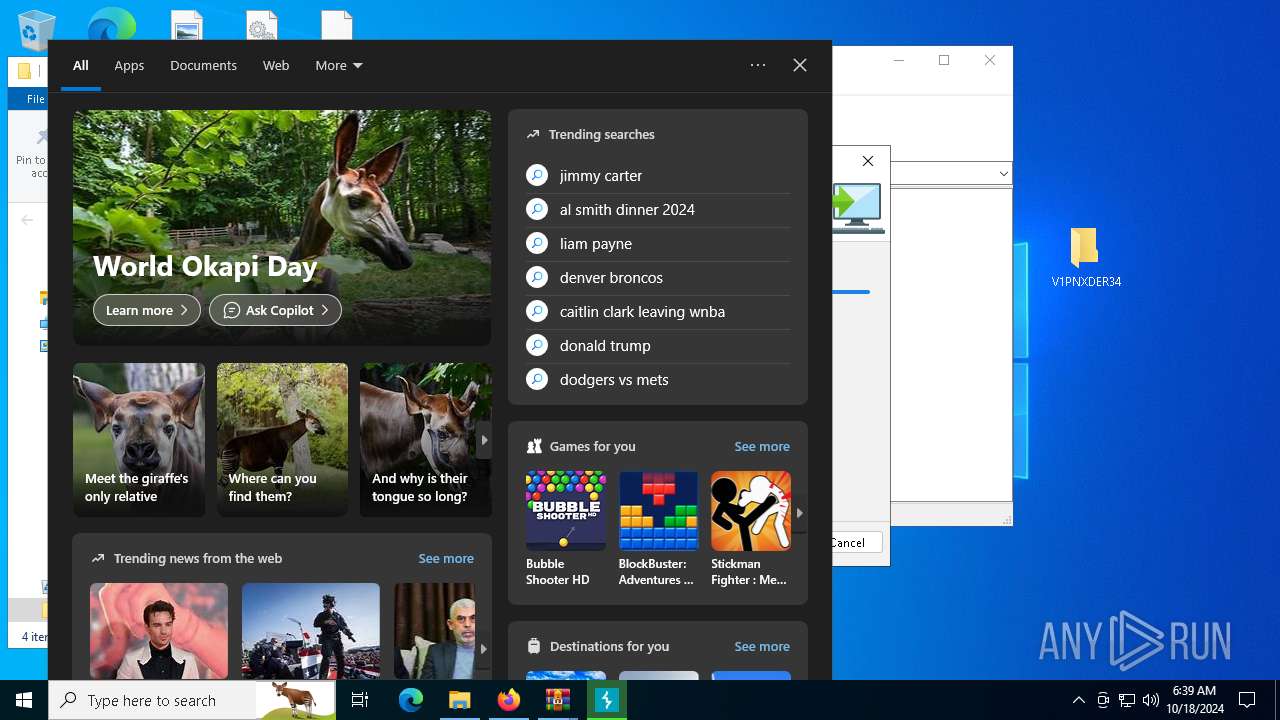This screenshot has height=720, width=1280.
Task: Open World Okapi Day hero image
Action: coord(282,228)
